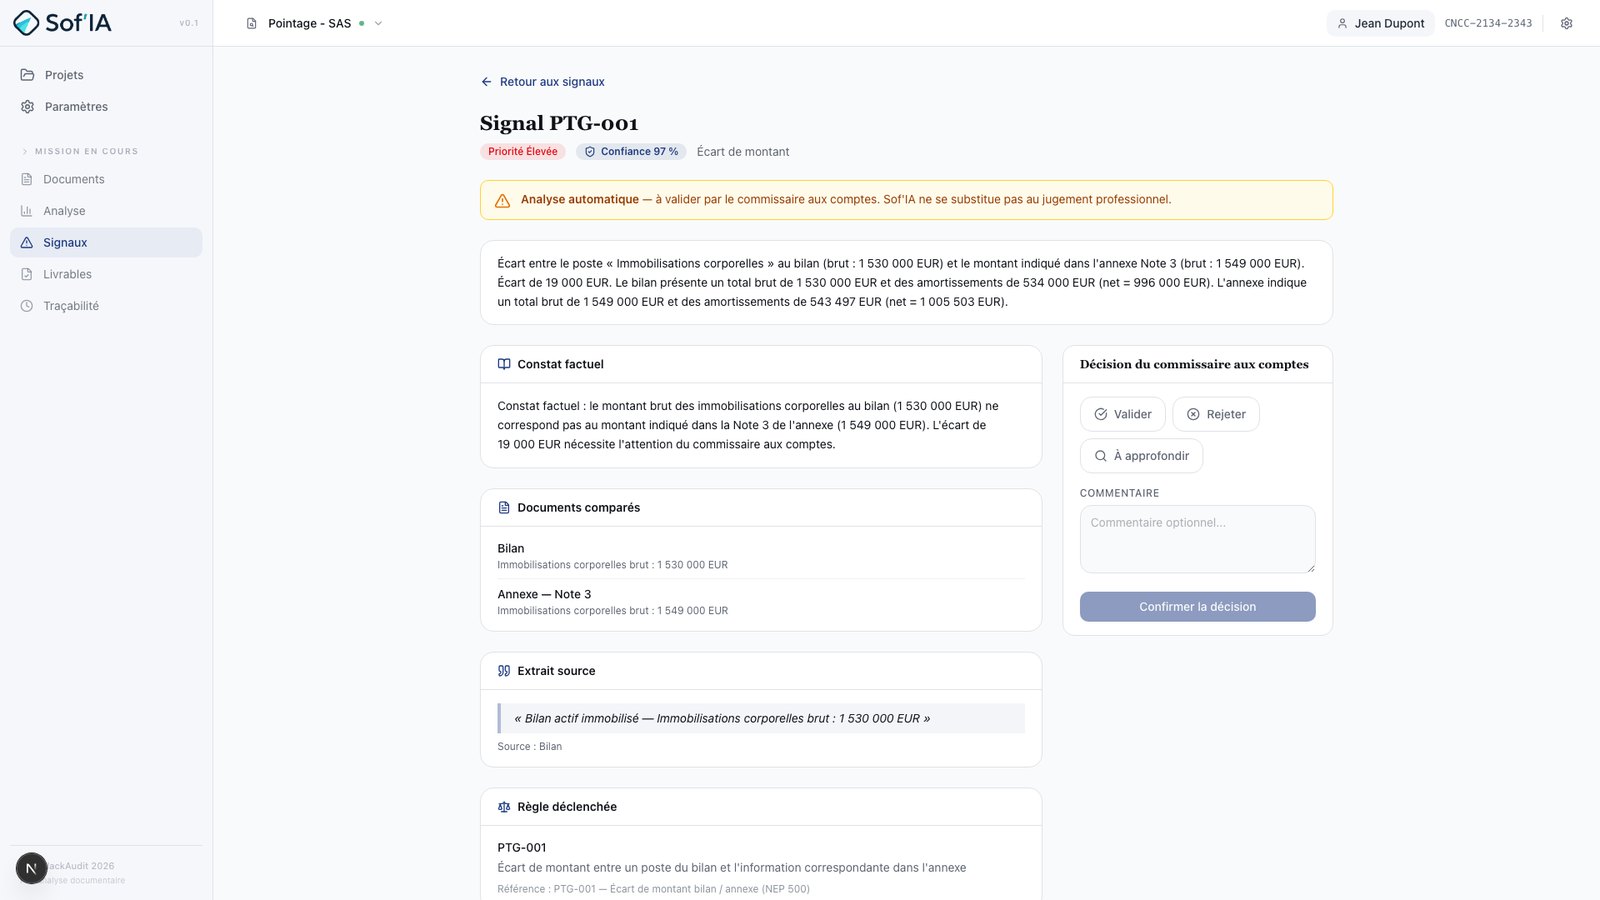1600x900 pixels.
Task: Click the Priorité Élevée badge
Action: pyautogui.click(x=523, y=152)
